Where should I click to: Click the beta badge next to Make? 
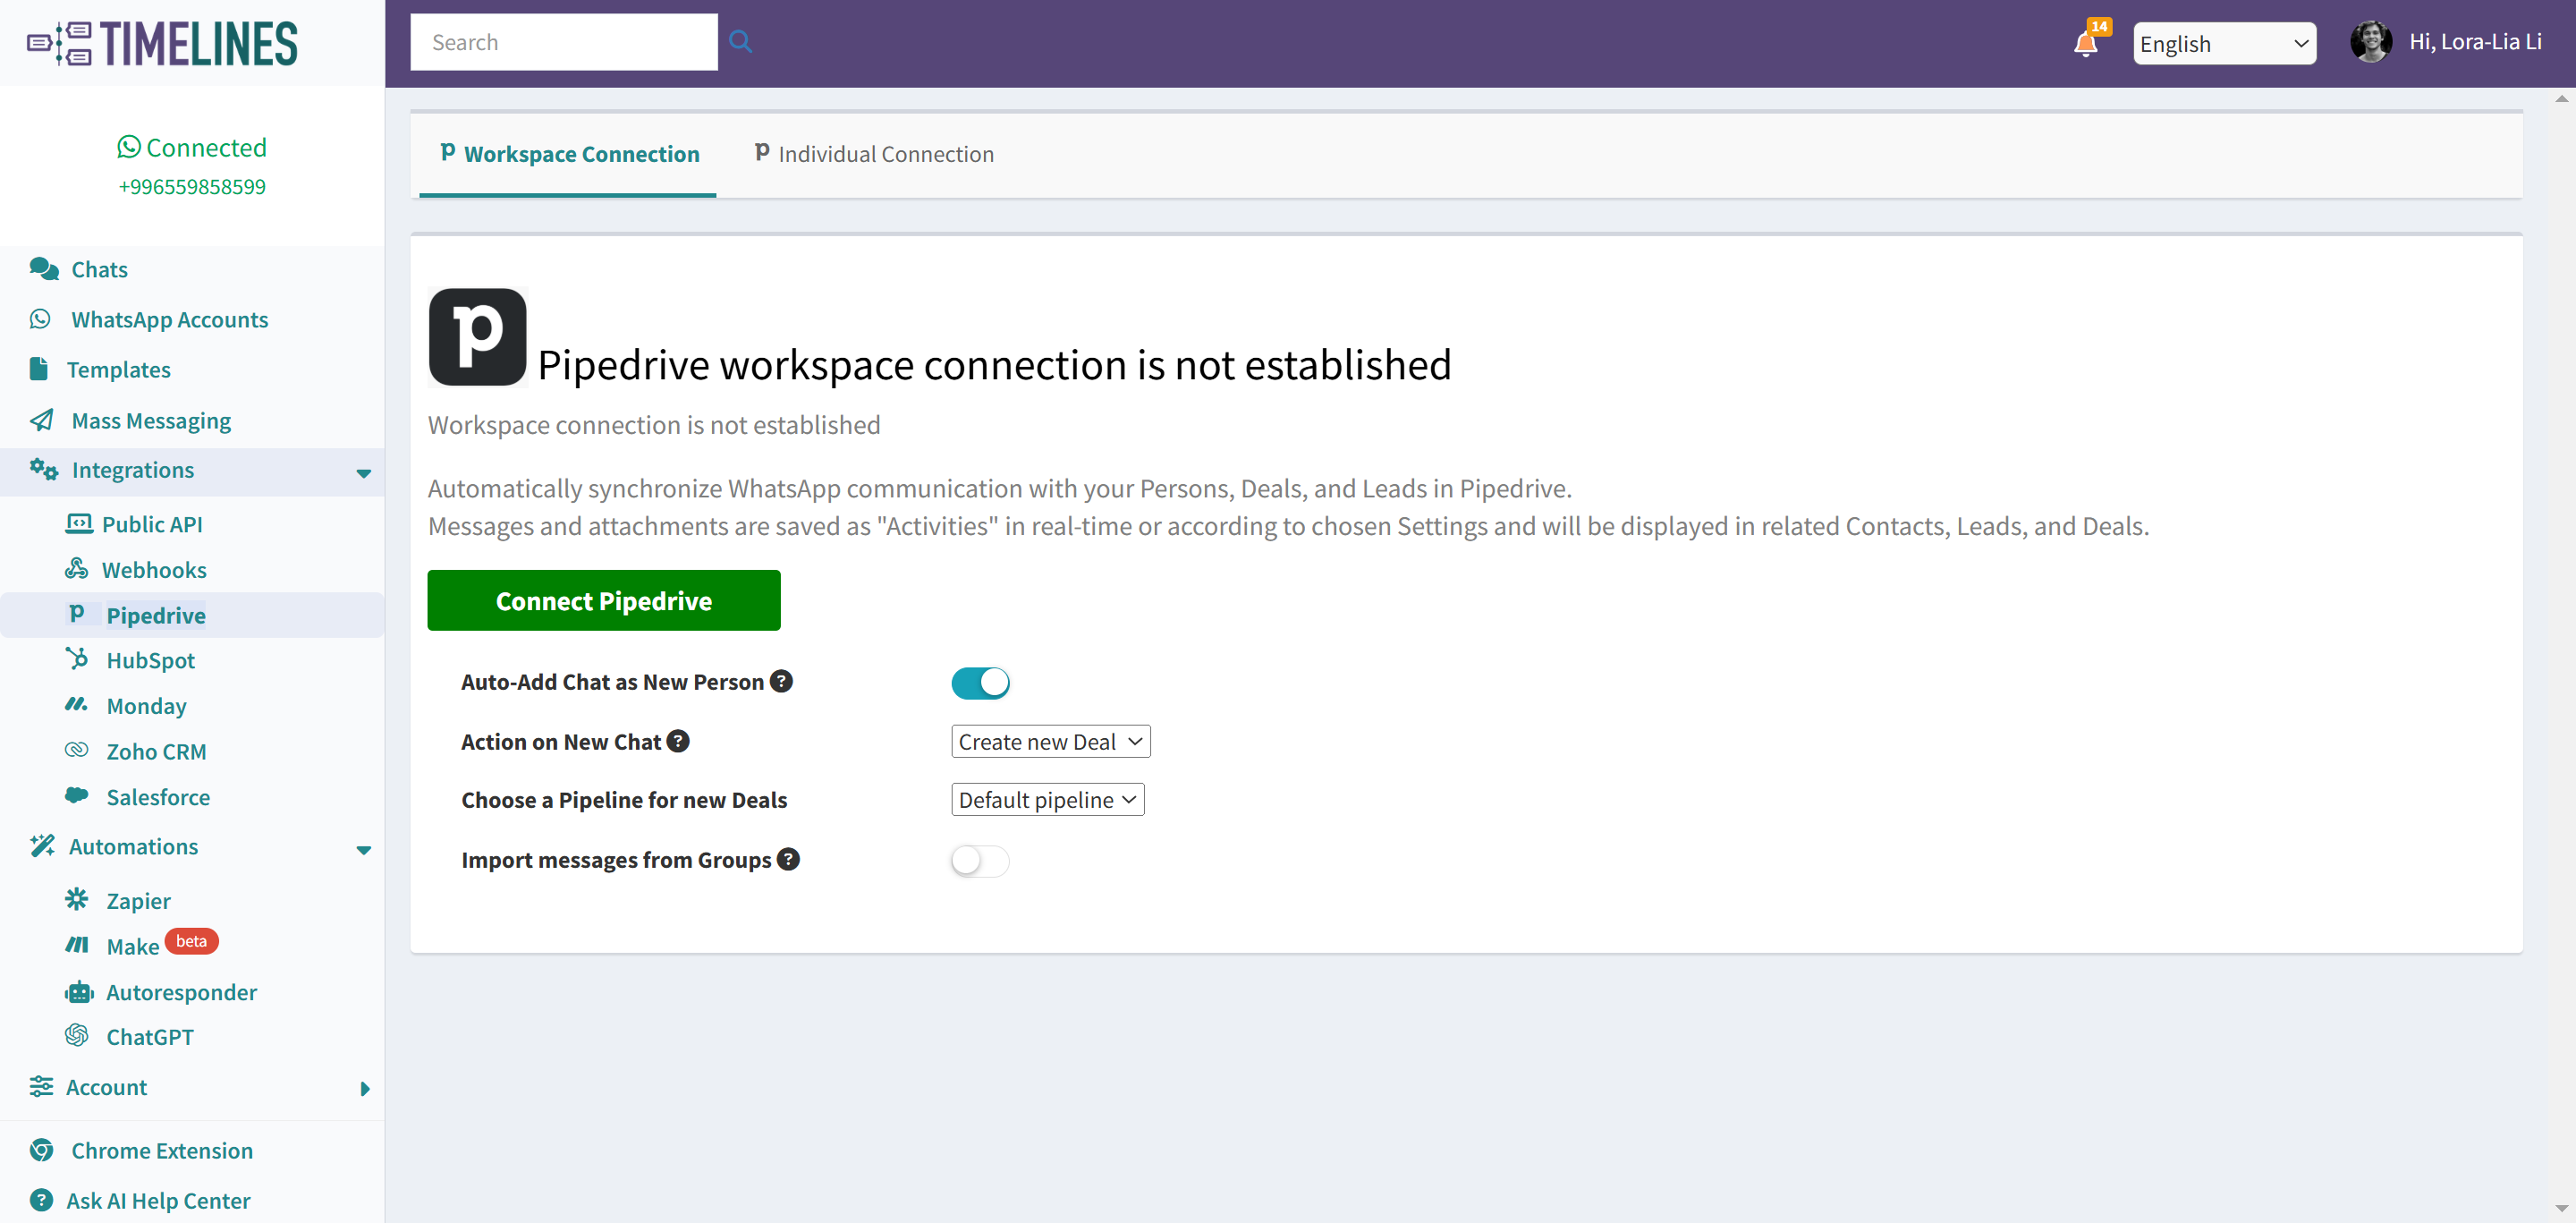coord(191,941)
